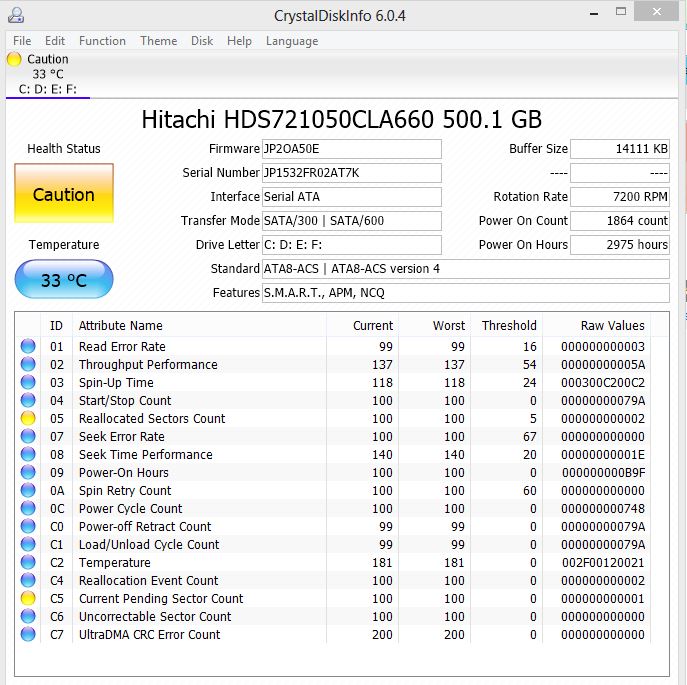The width and height of the screenshot is (687, 685).
Task: Click the yellow Caution disk status icon
Action: click(x=14, y=59)
